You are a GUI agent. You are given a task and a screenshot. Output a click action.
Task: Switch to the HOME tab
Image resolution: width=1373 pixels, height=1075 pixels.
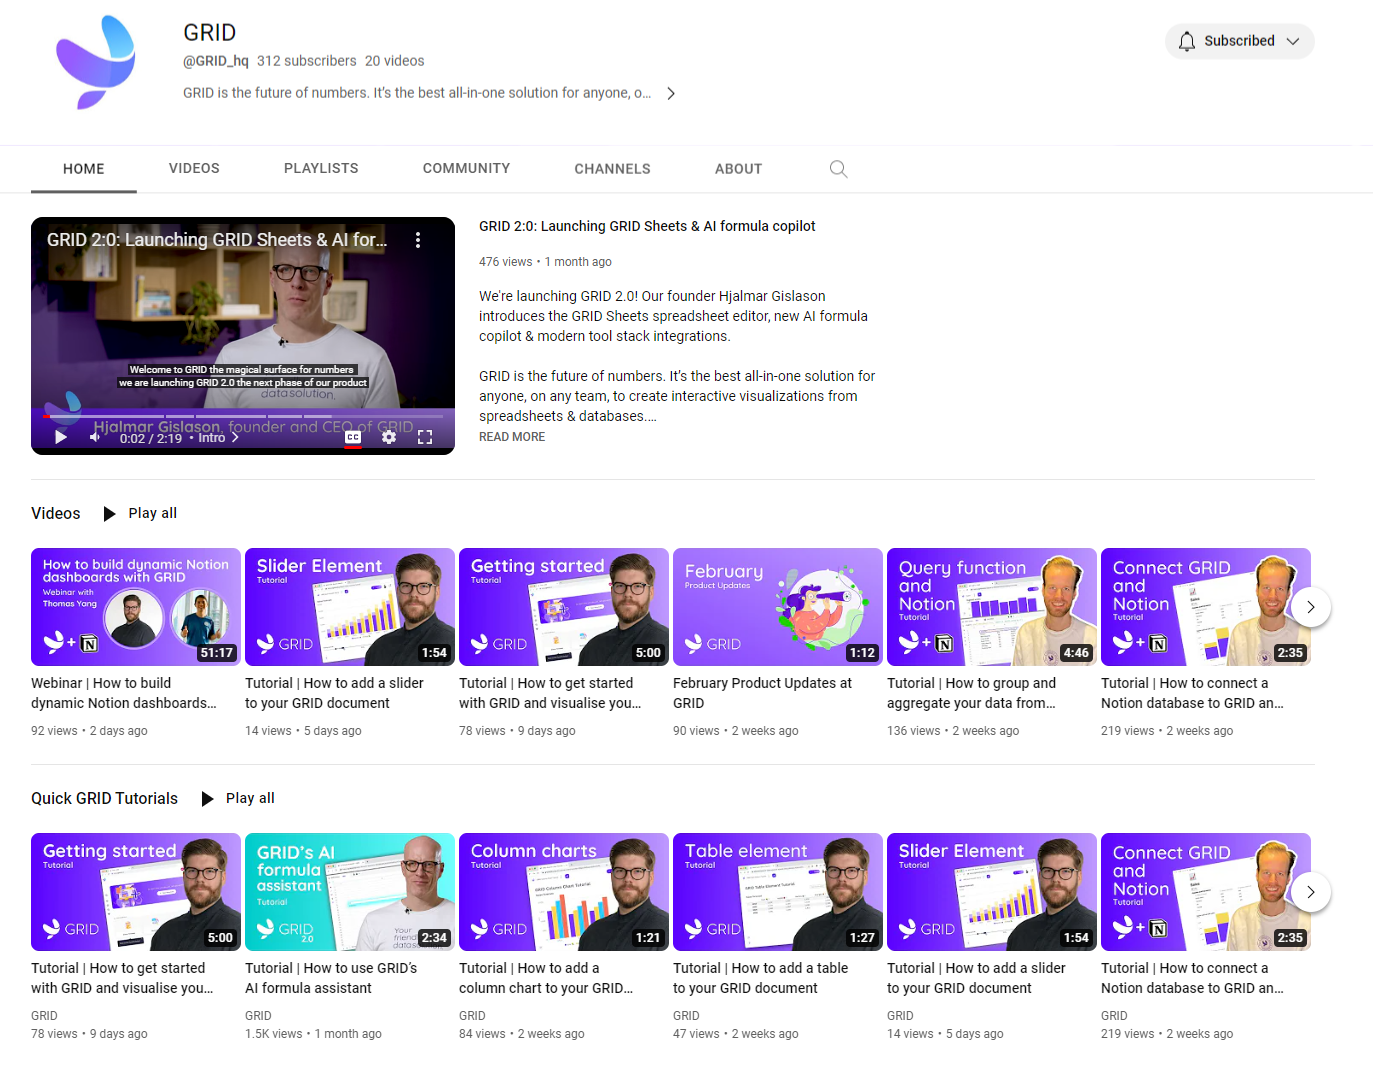click(84, 169)
